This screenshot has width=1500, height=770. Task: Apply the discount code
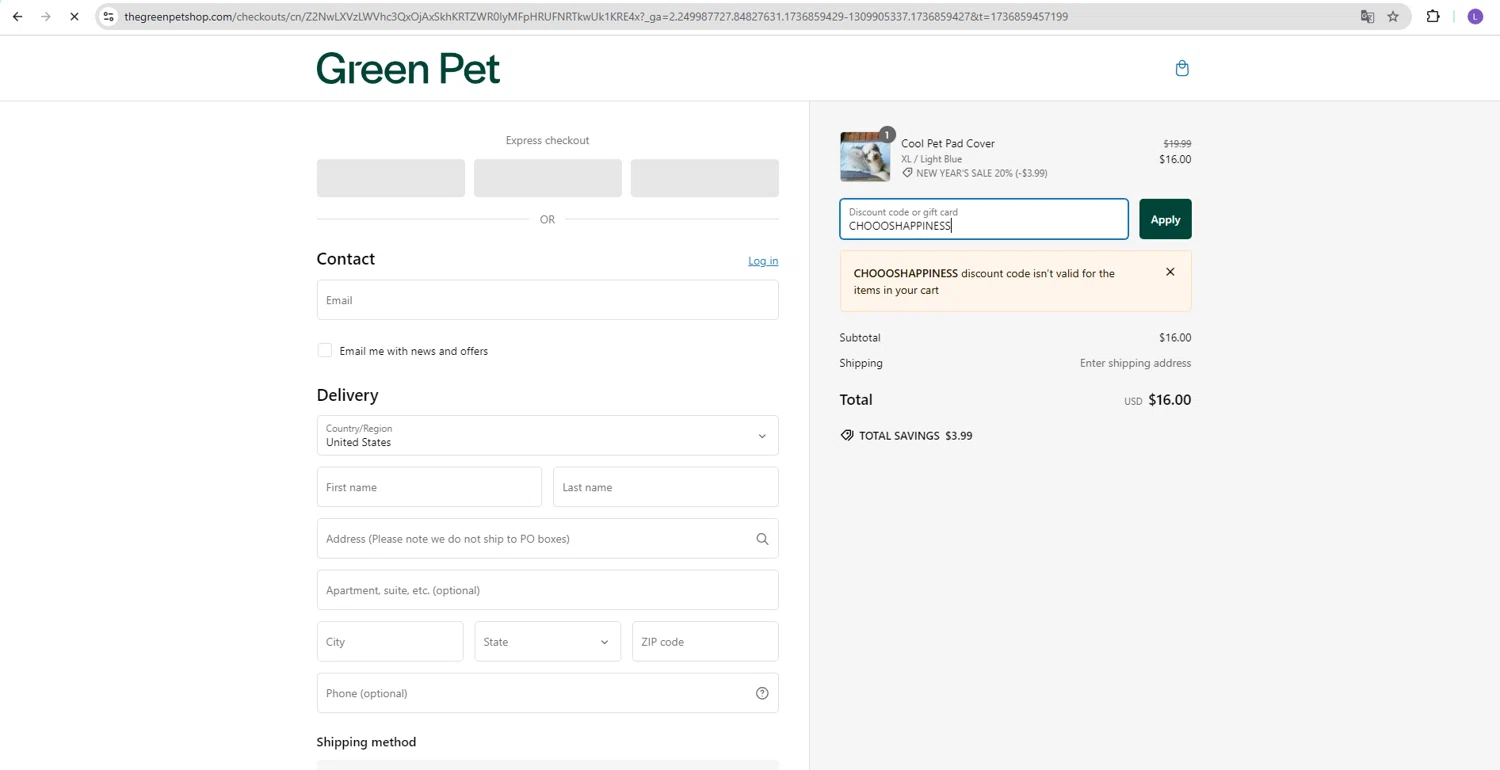pyautogui.click(x=1165, y=219)
